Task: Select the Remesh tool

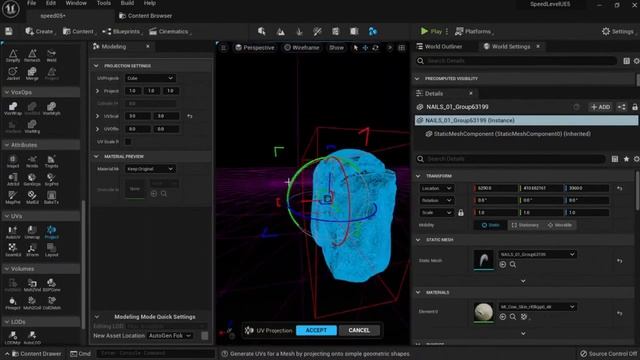Action: coord(32,56)
